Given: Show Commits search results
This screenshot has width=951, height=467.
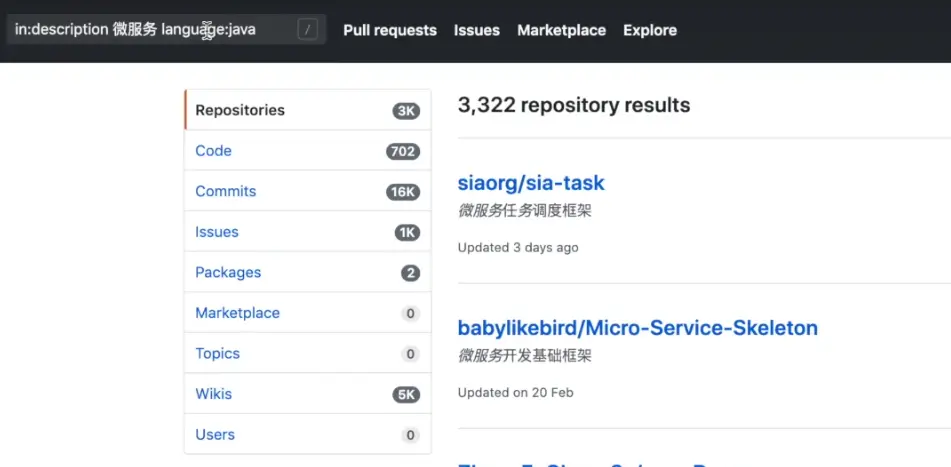Looking at the screenshot, I should tap(226, 191).
